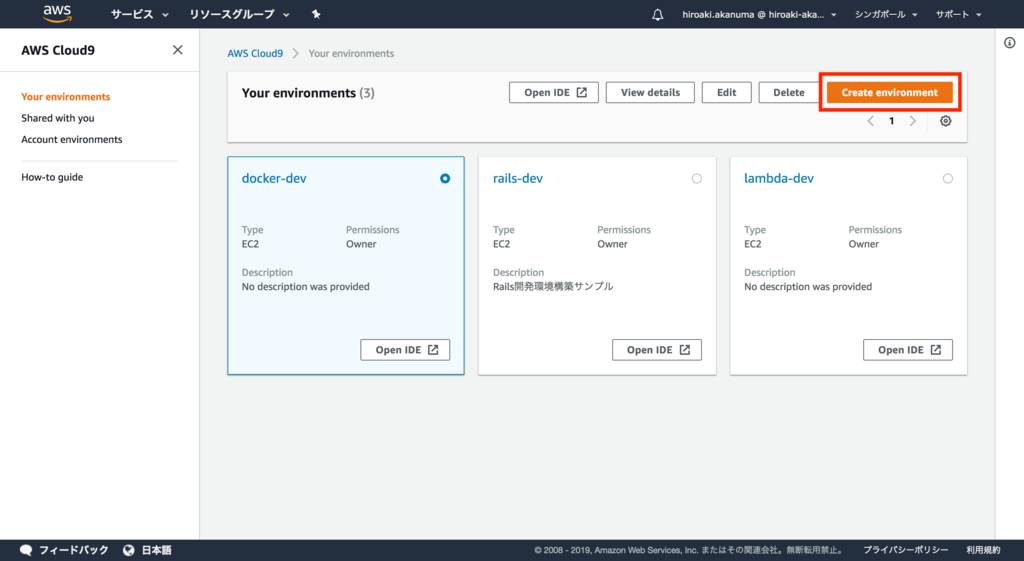Click the pin shortcut icon in navbar
Screen dimensions: 1024x561
[x=316, y=14]
